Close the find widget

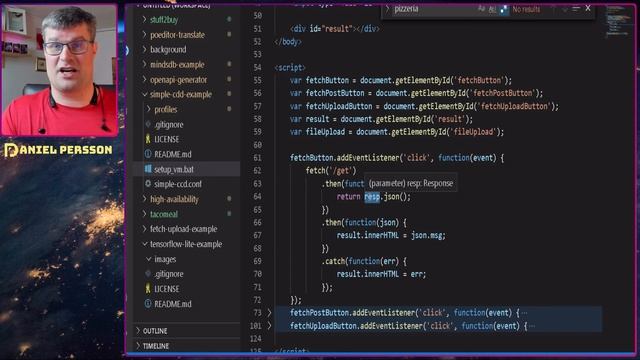pos(588,8)
